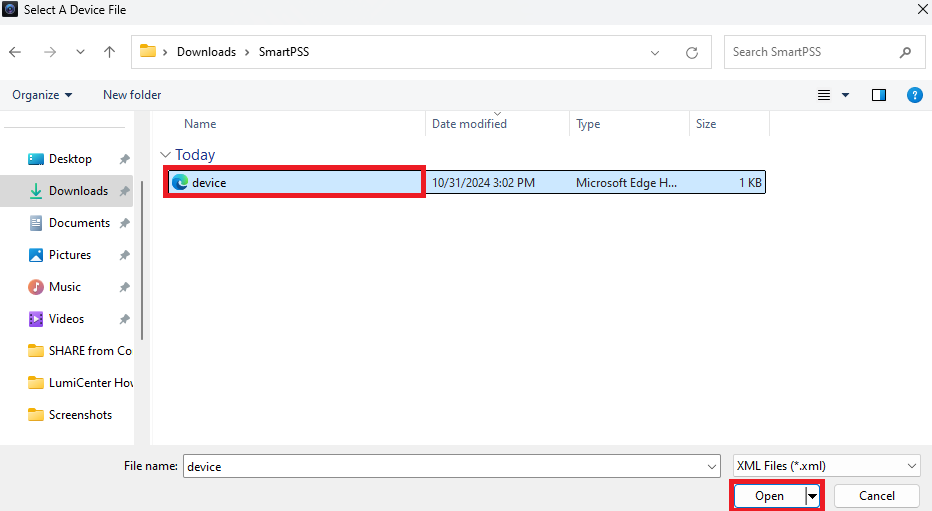Sort files by Date modified column
932x511 pixels.
tap(469, 124)
